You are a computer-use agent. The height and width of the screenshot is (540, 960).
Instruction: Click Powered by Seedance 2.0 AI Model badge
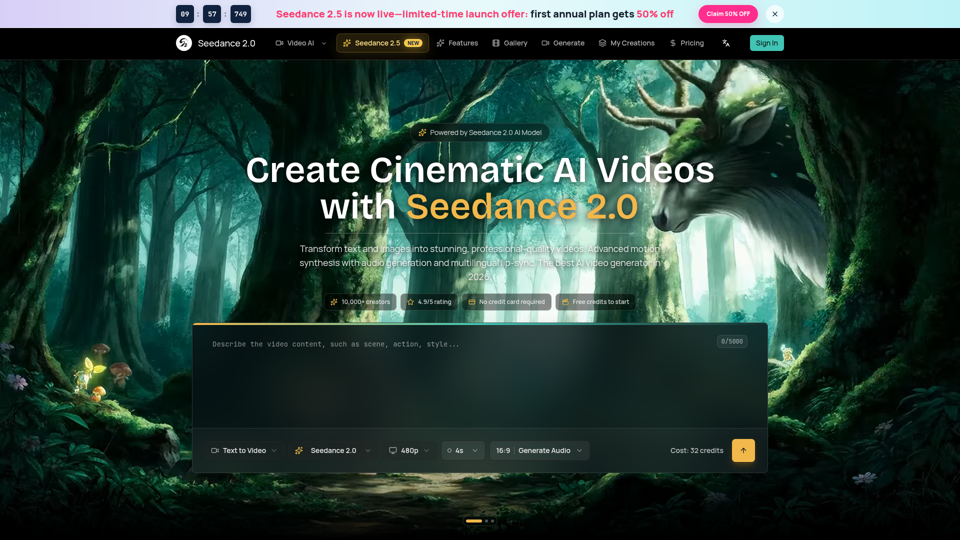(x=480, y=132)
